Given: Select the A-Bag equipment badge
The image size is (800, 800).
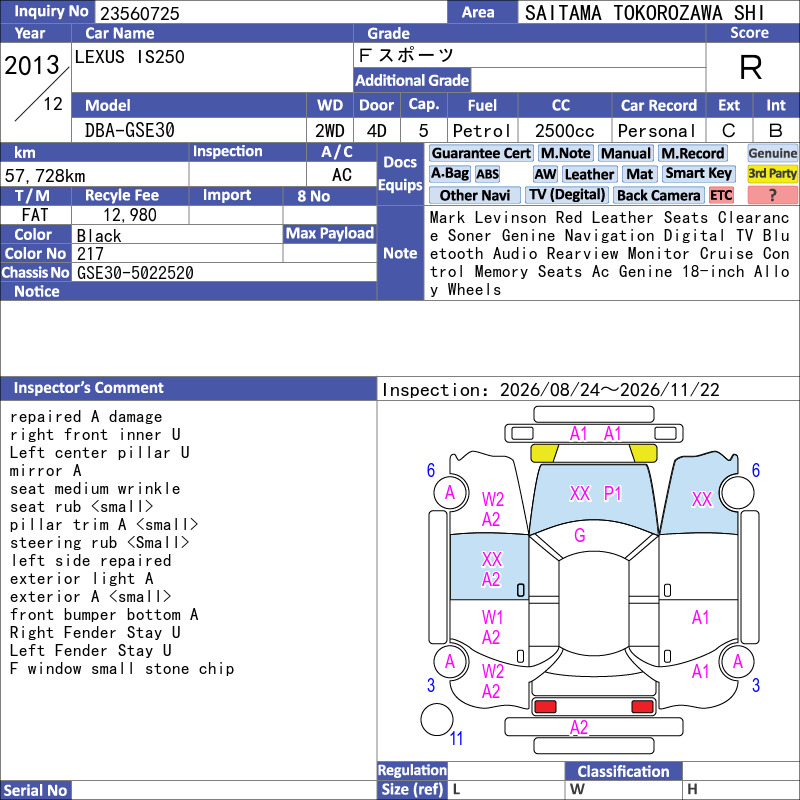Looking at the screenshot, I should pos(449,174).
